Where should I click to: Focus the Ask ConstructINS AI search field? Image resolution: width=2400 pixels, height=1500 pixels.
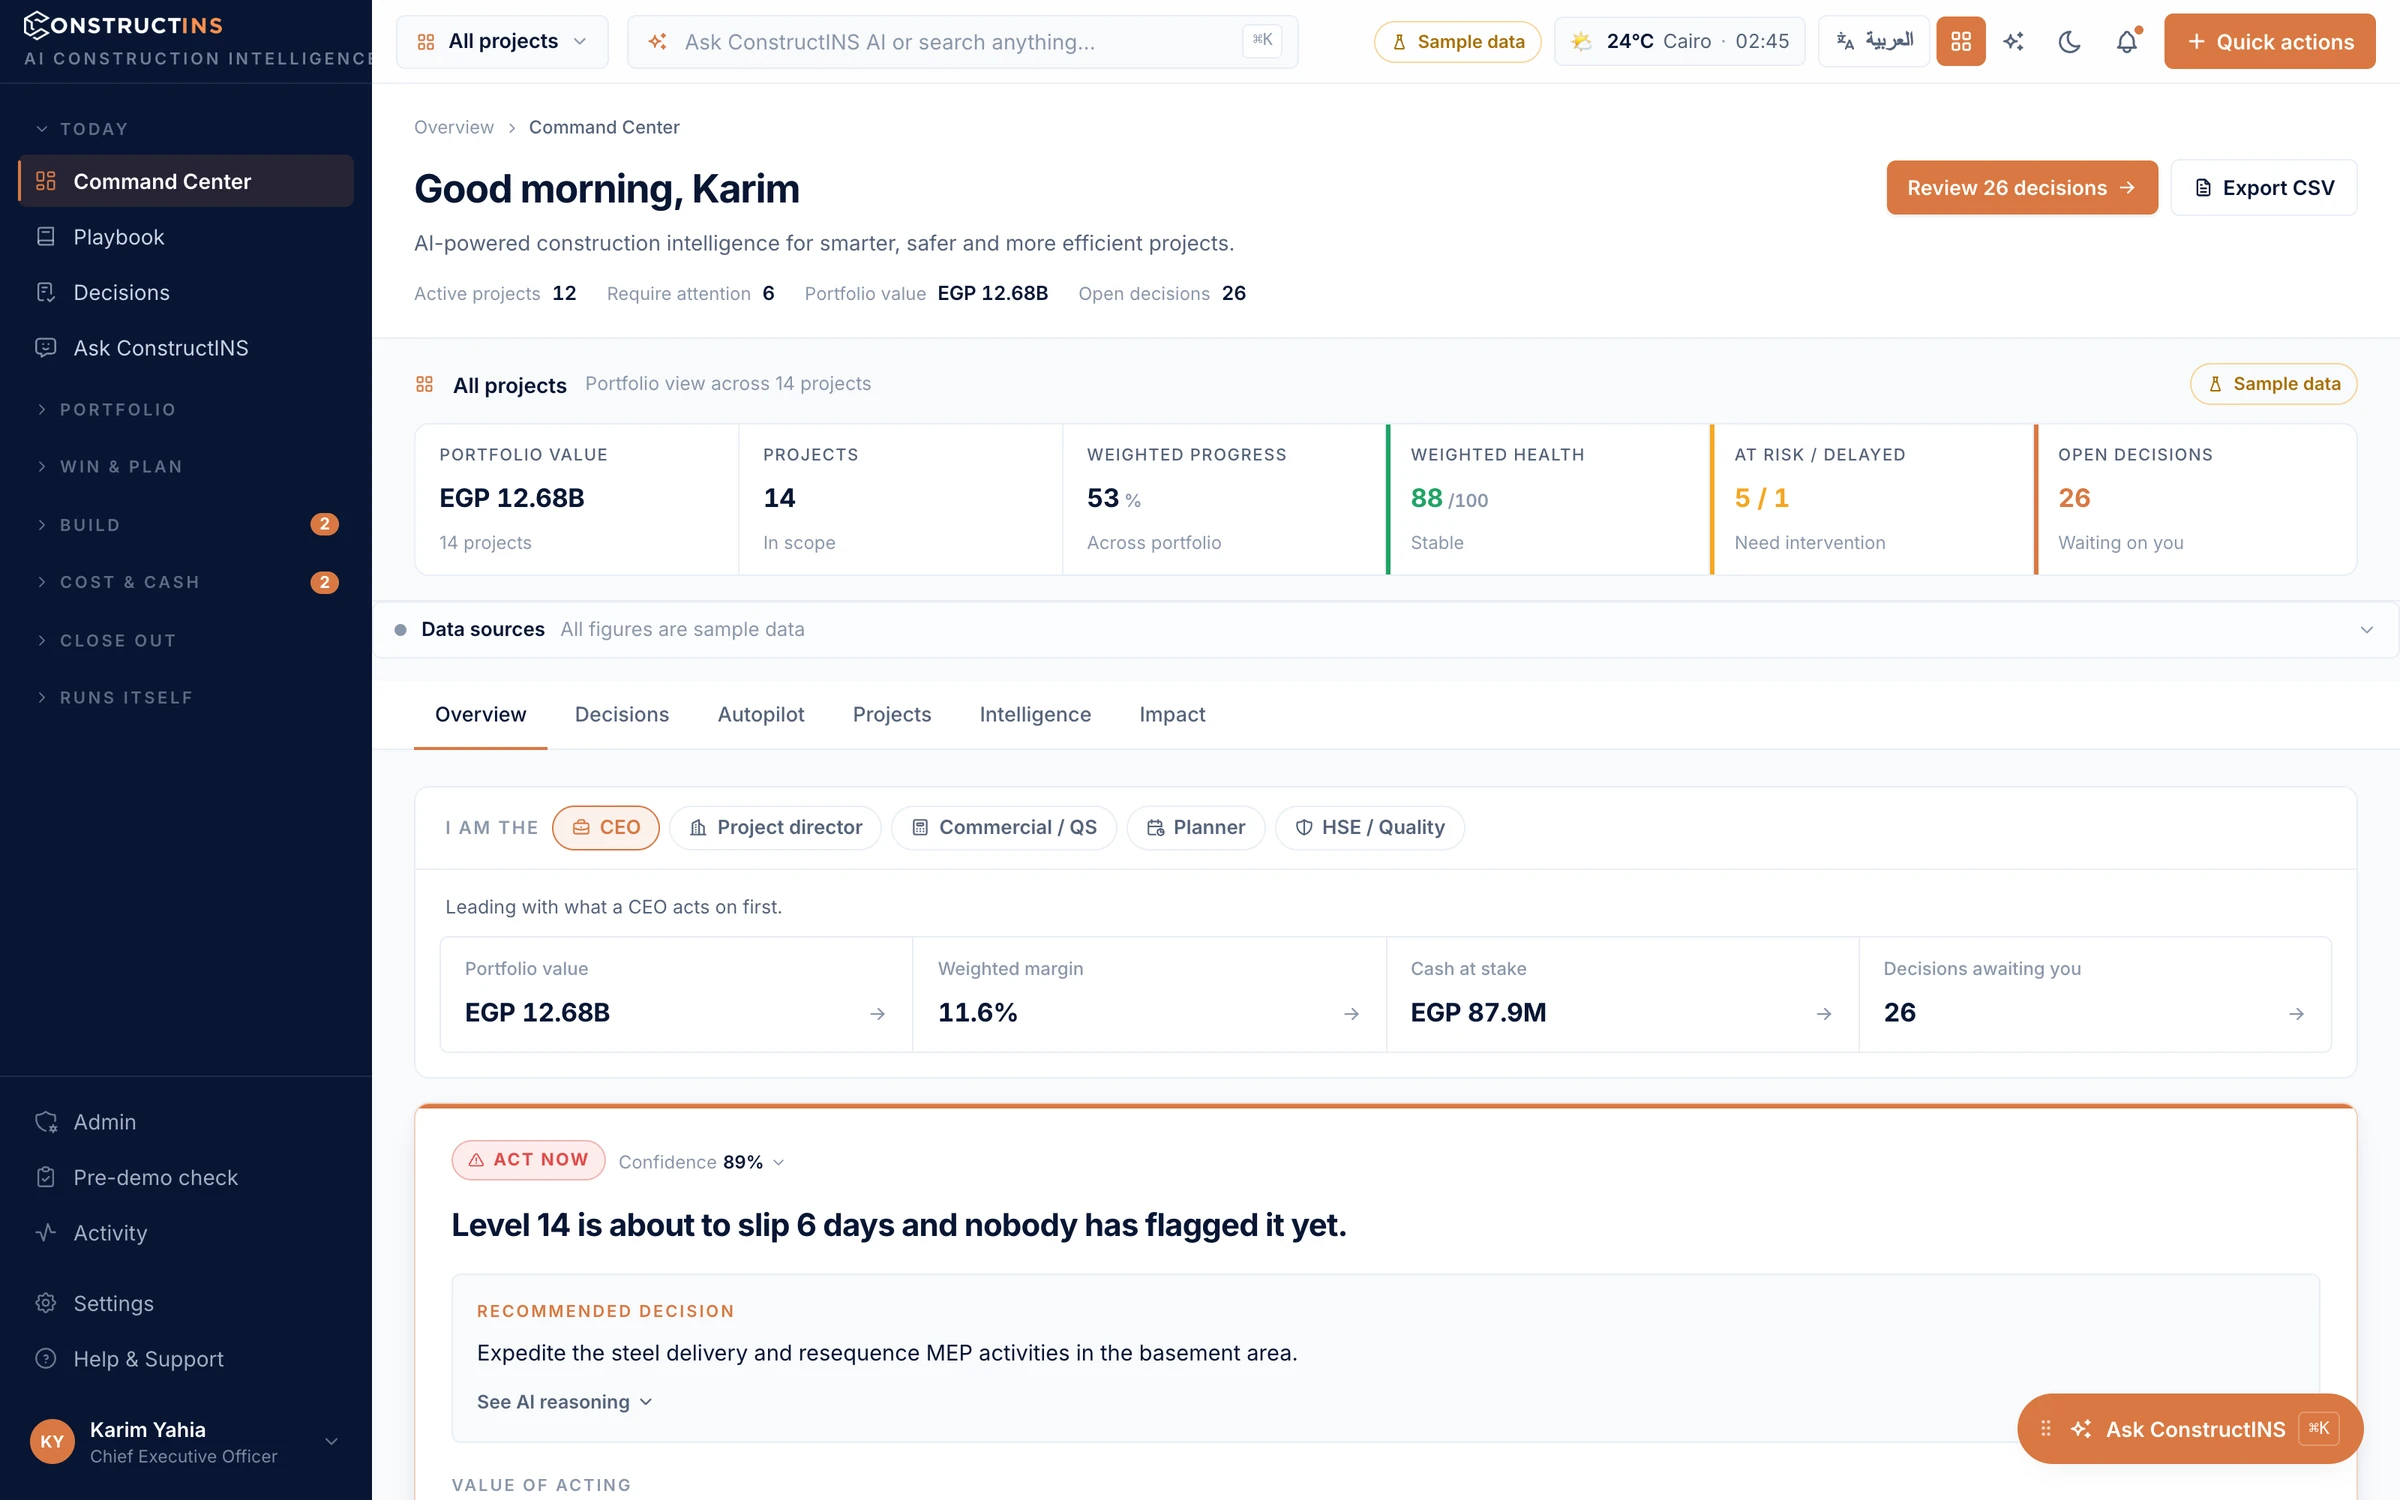962,41
